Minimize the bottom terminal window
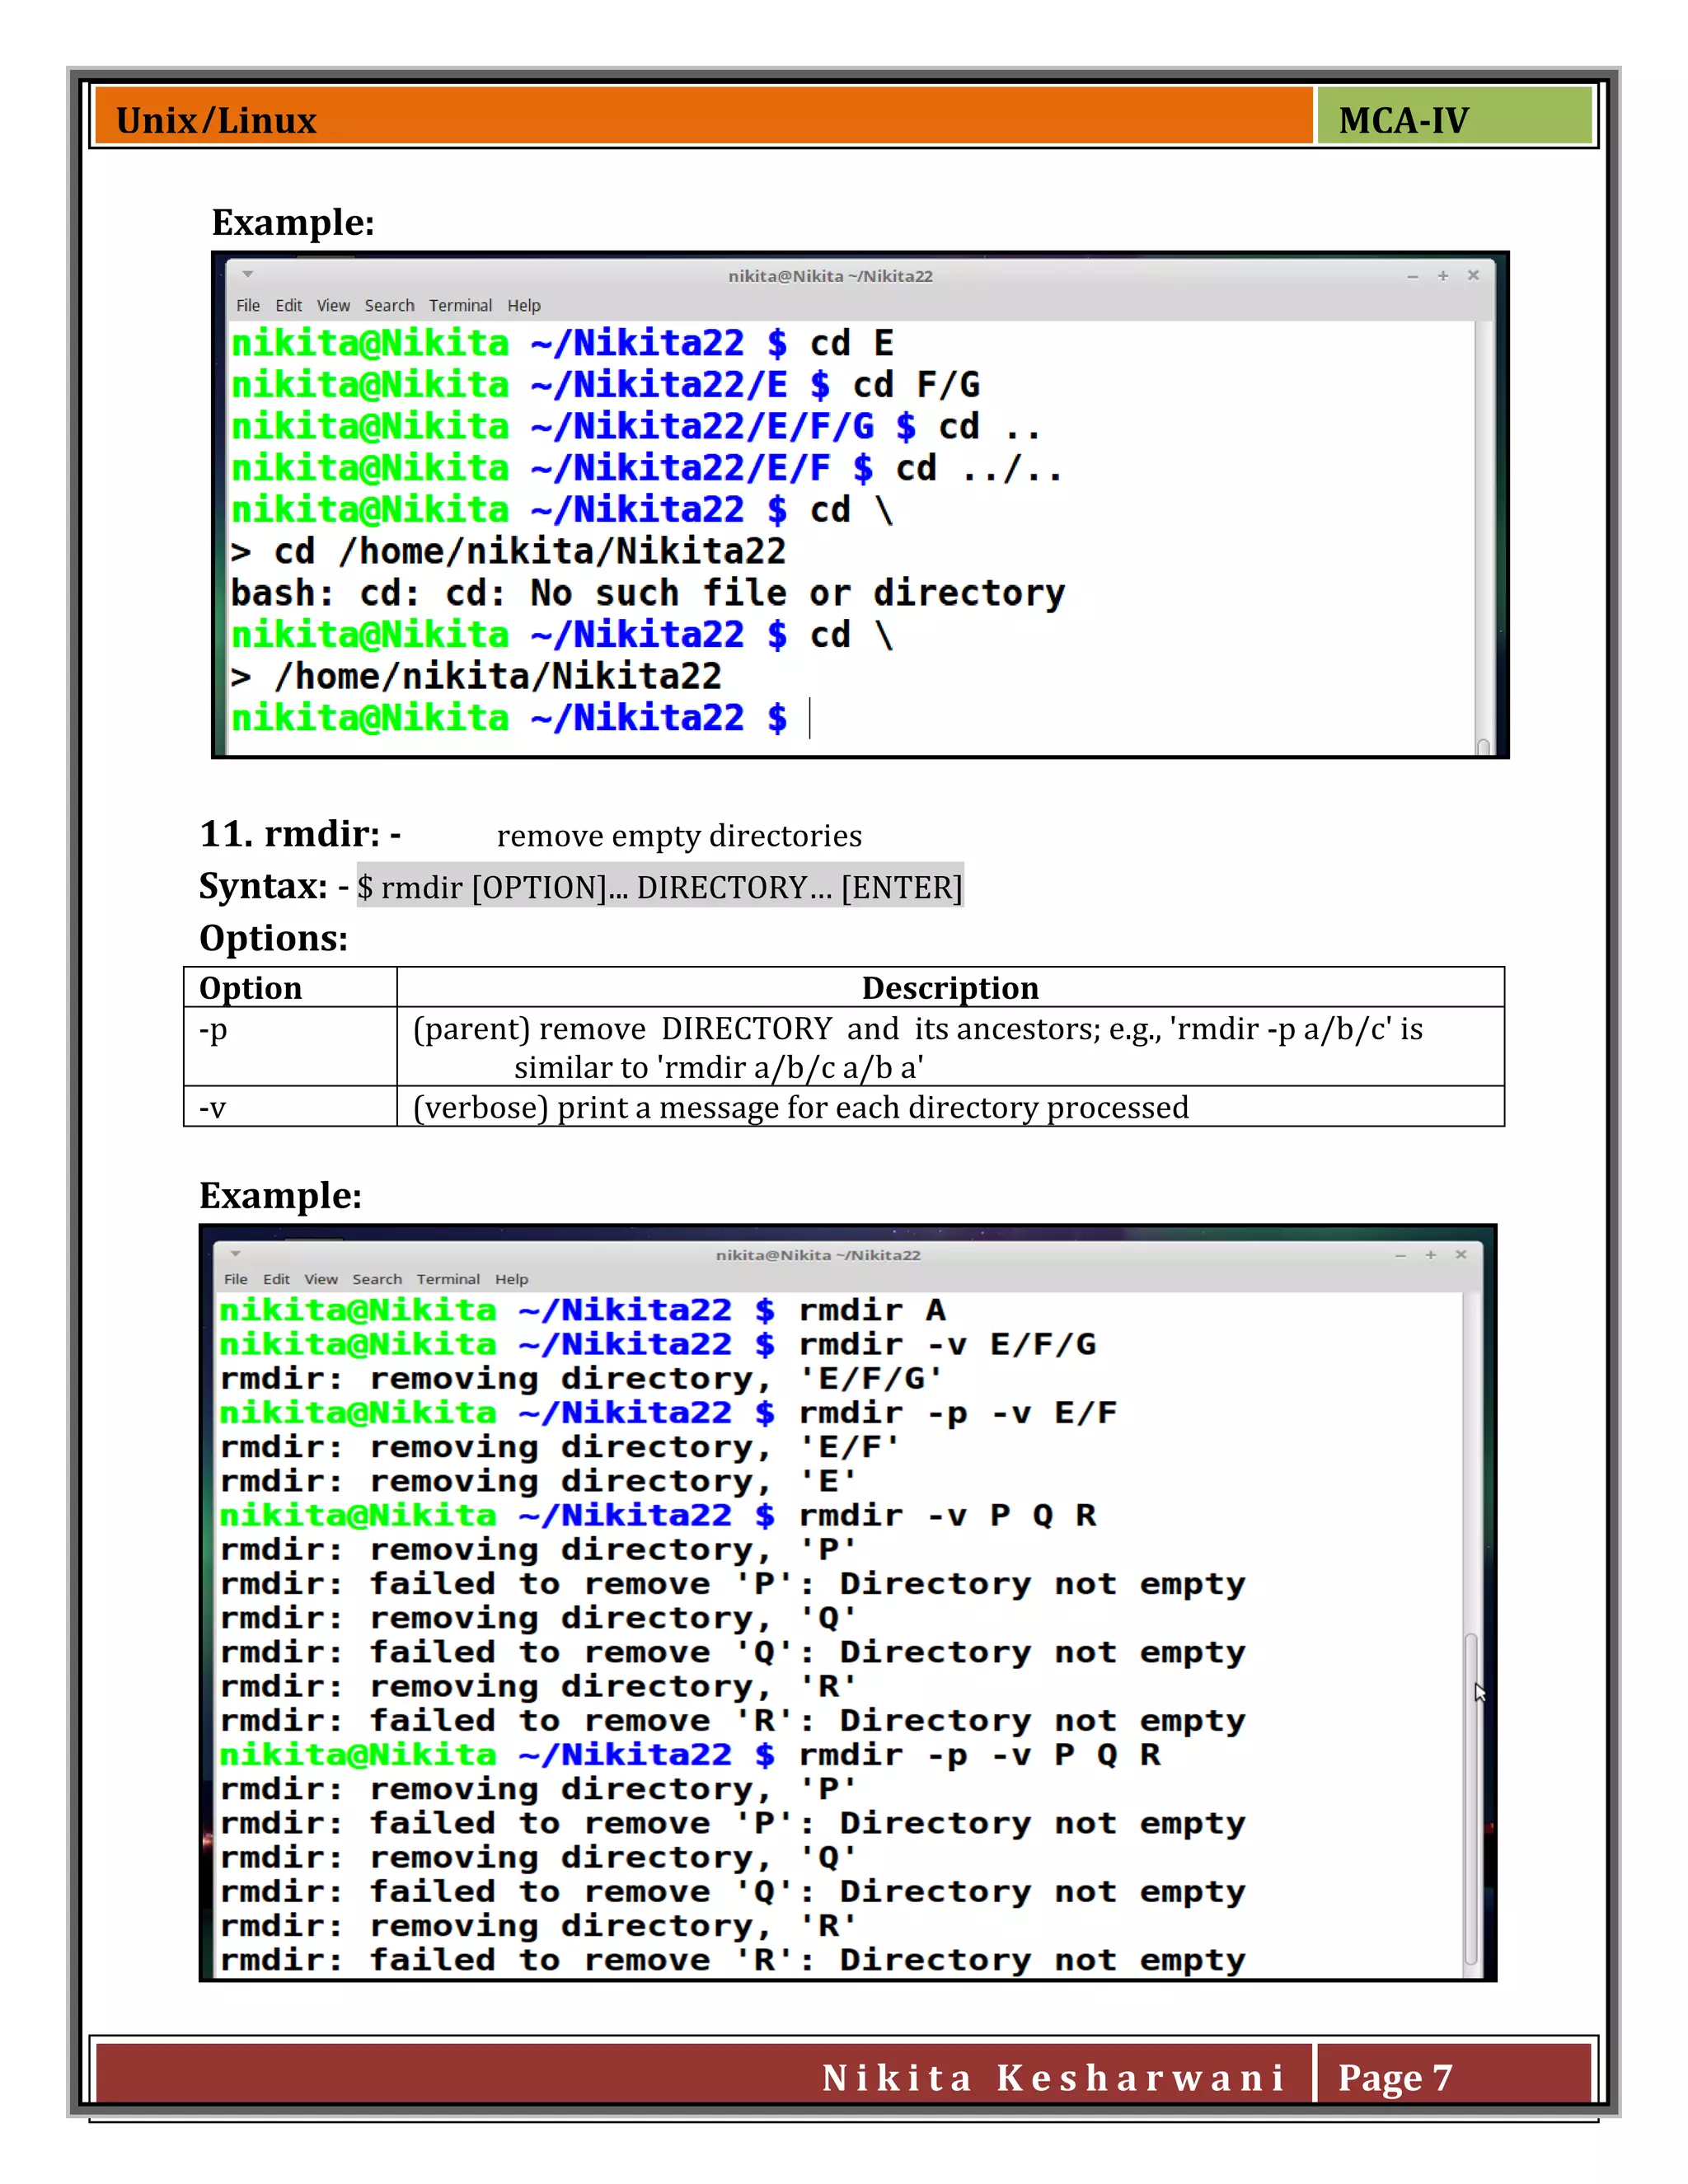The width and height of the screenshot is (1688, 2184). click(x=1400, y=1255)
